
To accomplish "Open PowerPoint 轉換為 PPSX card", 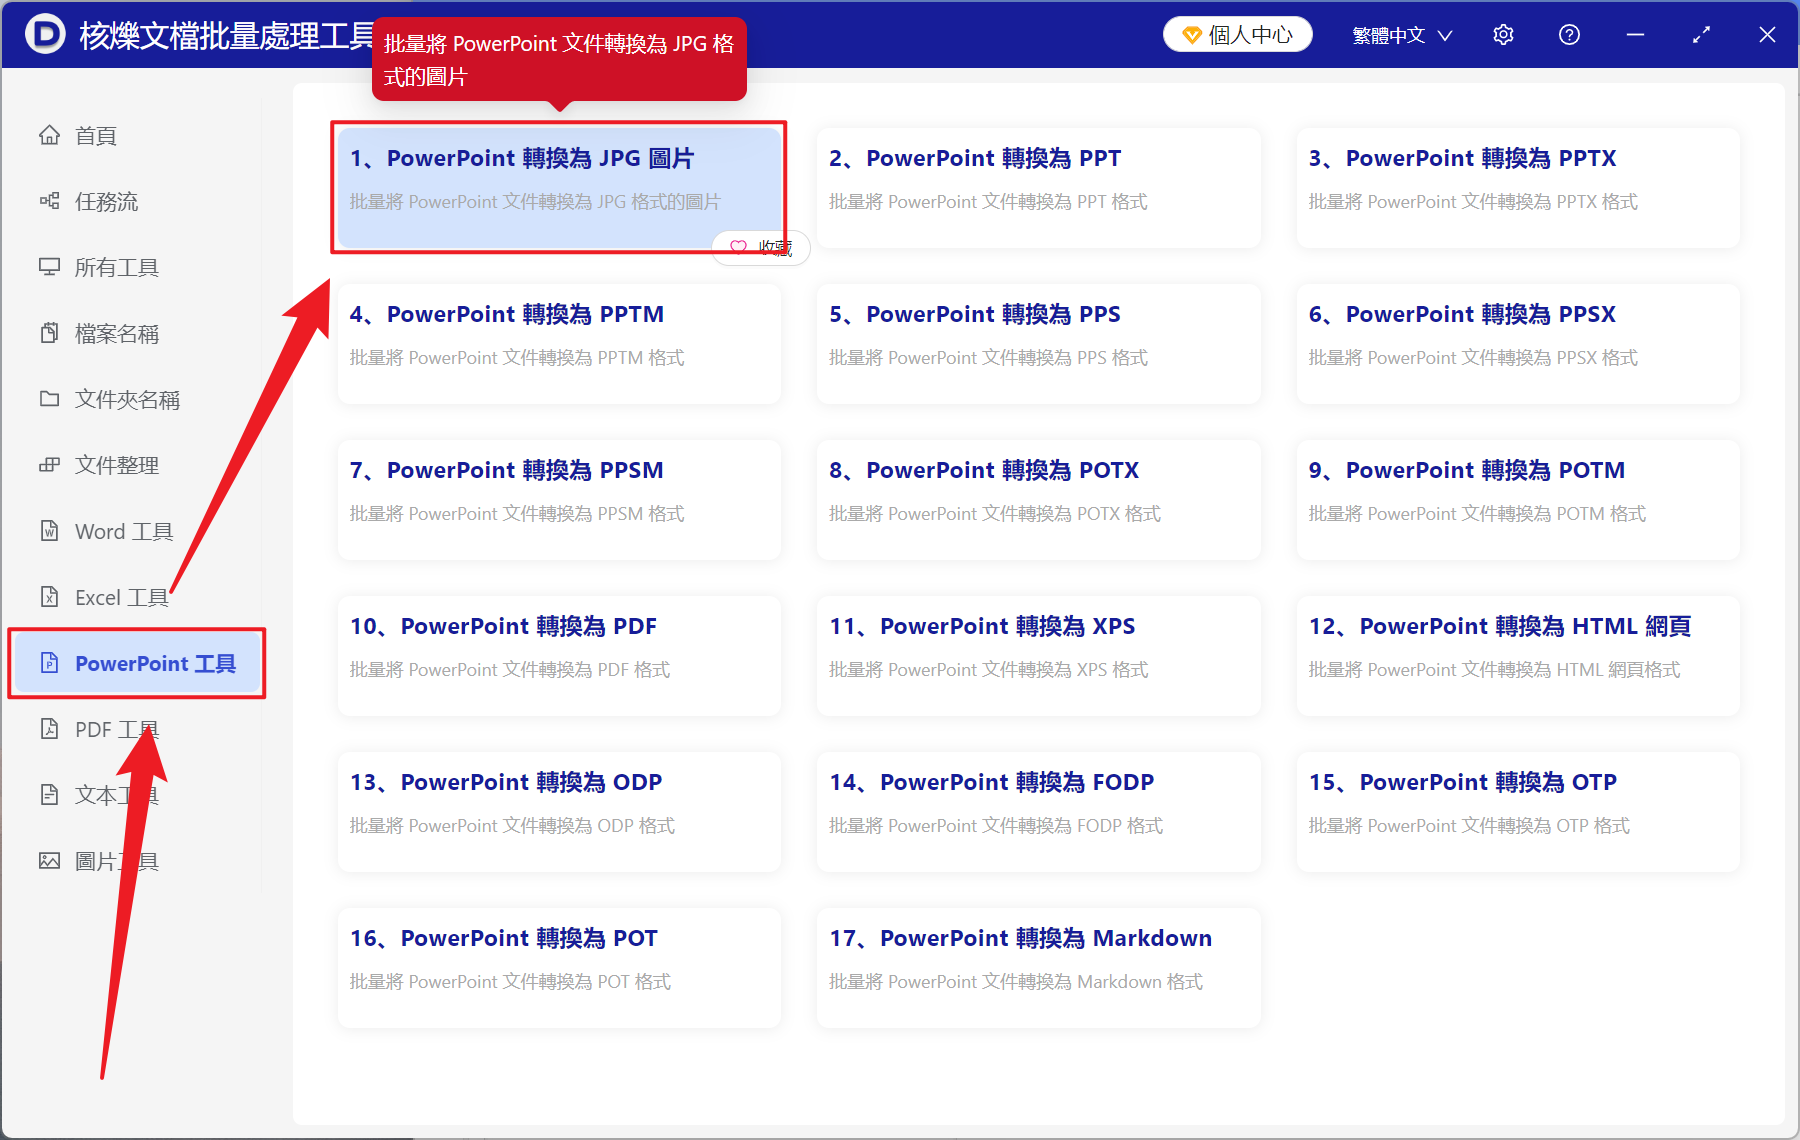I will [1518, 344].
